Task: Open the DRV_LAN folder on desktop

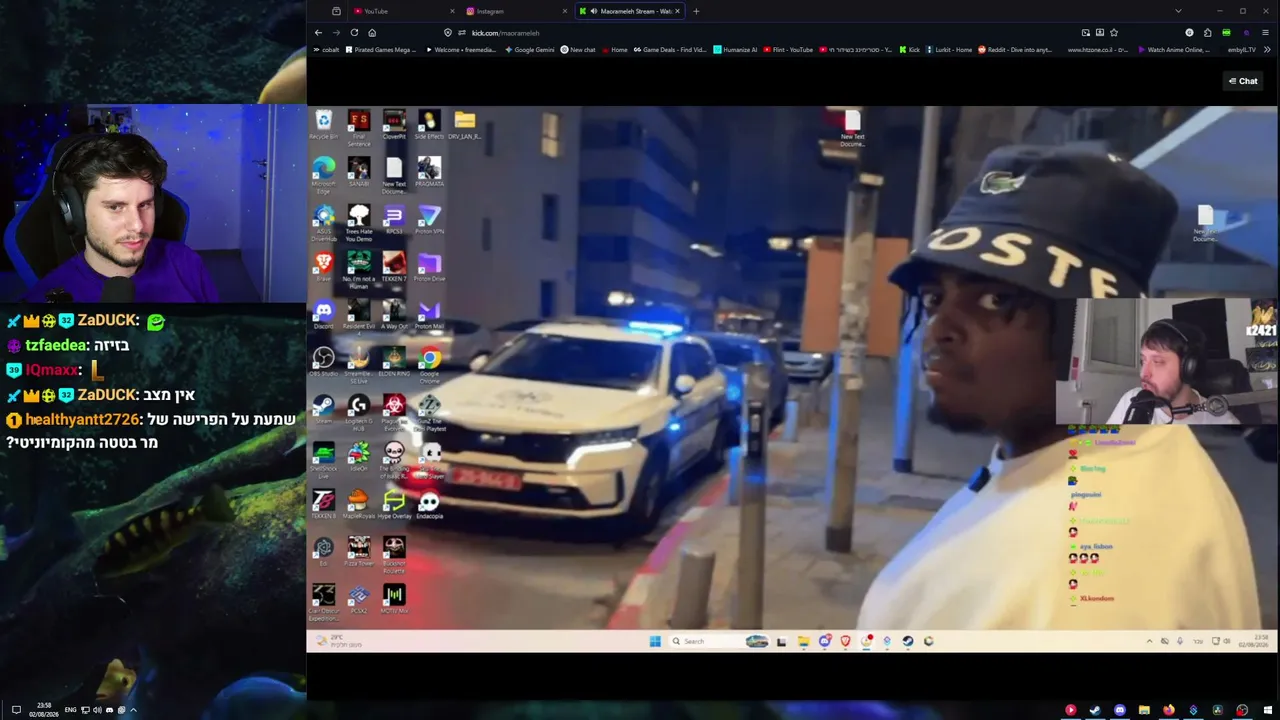Action: (x=464, y=125)
